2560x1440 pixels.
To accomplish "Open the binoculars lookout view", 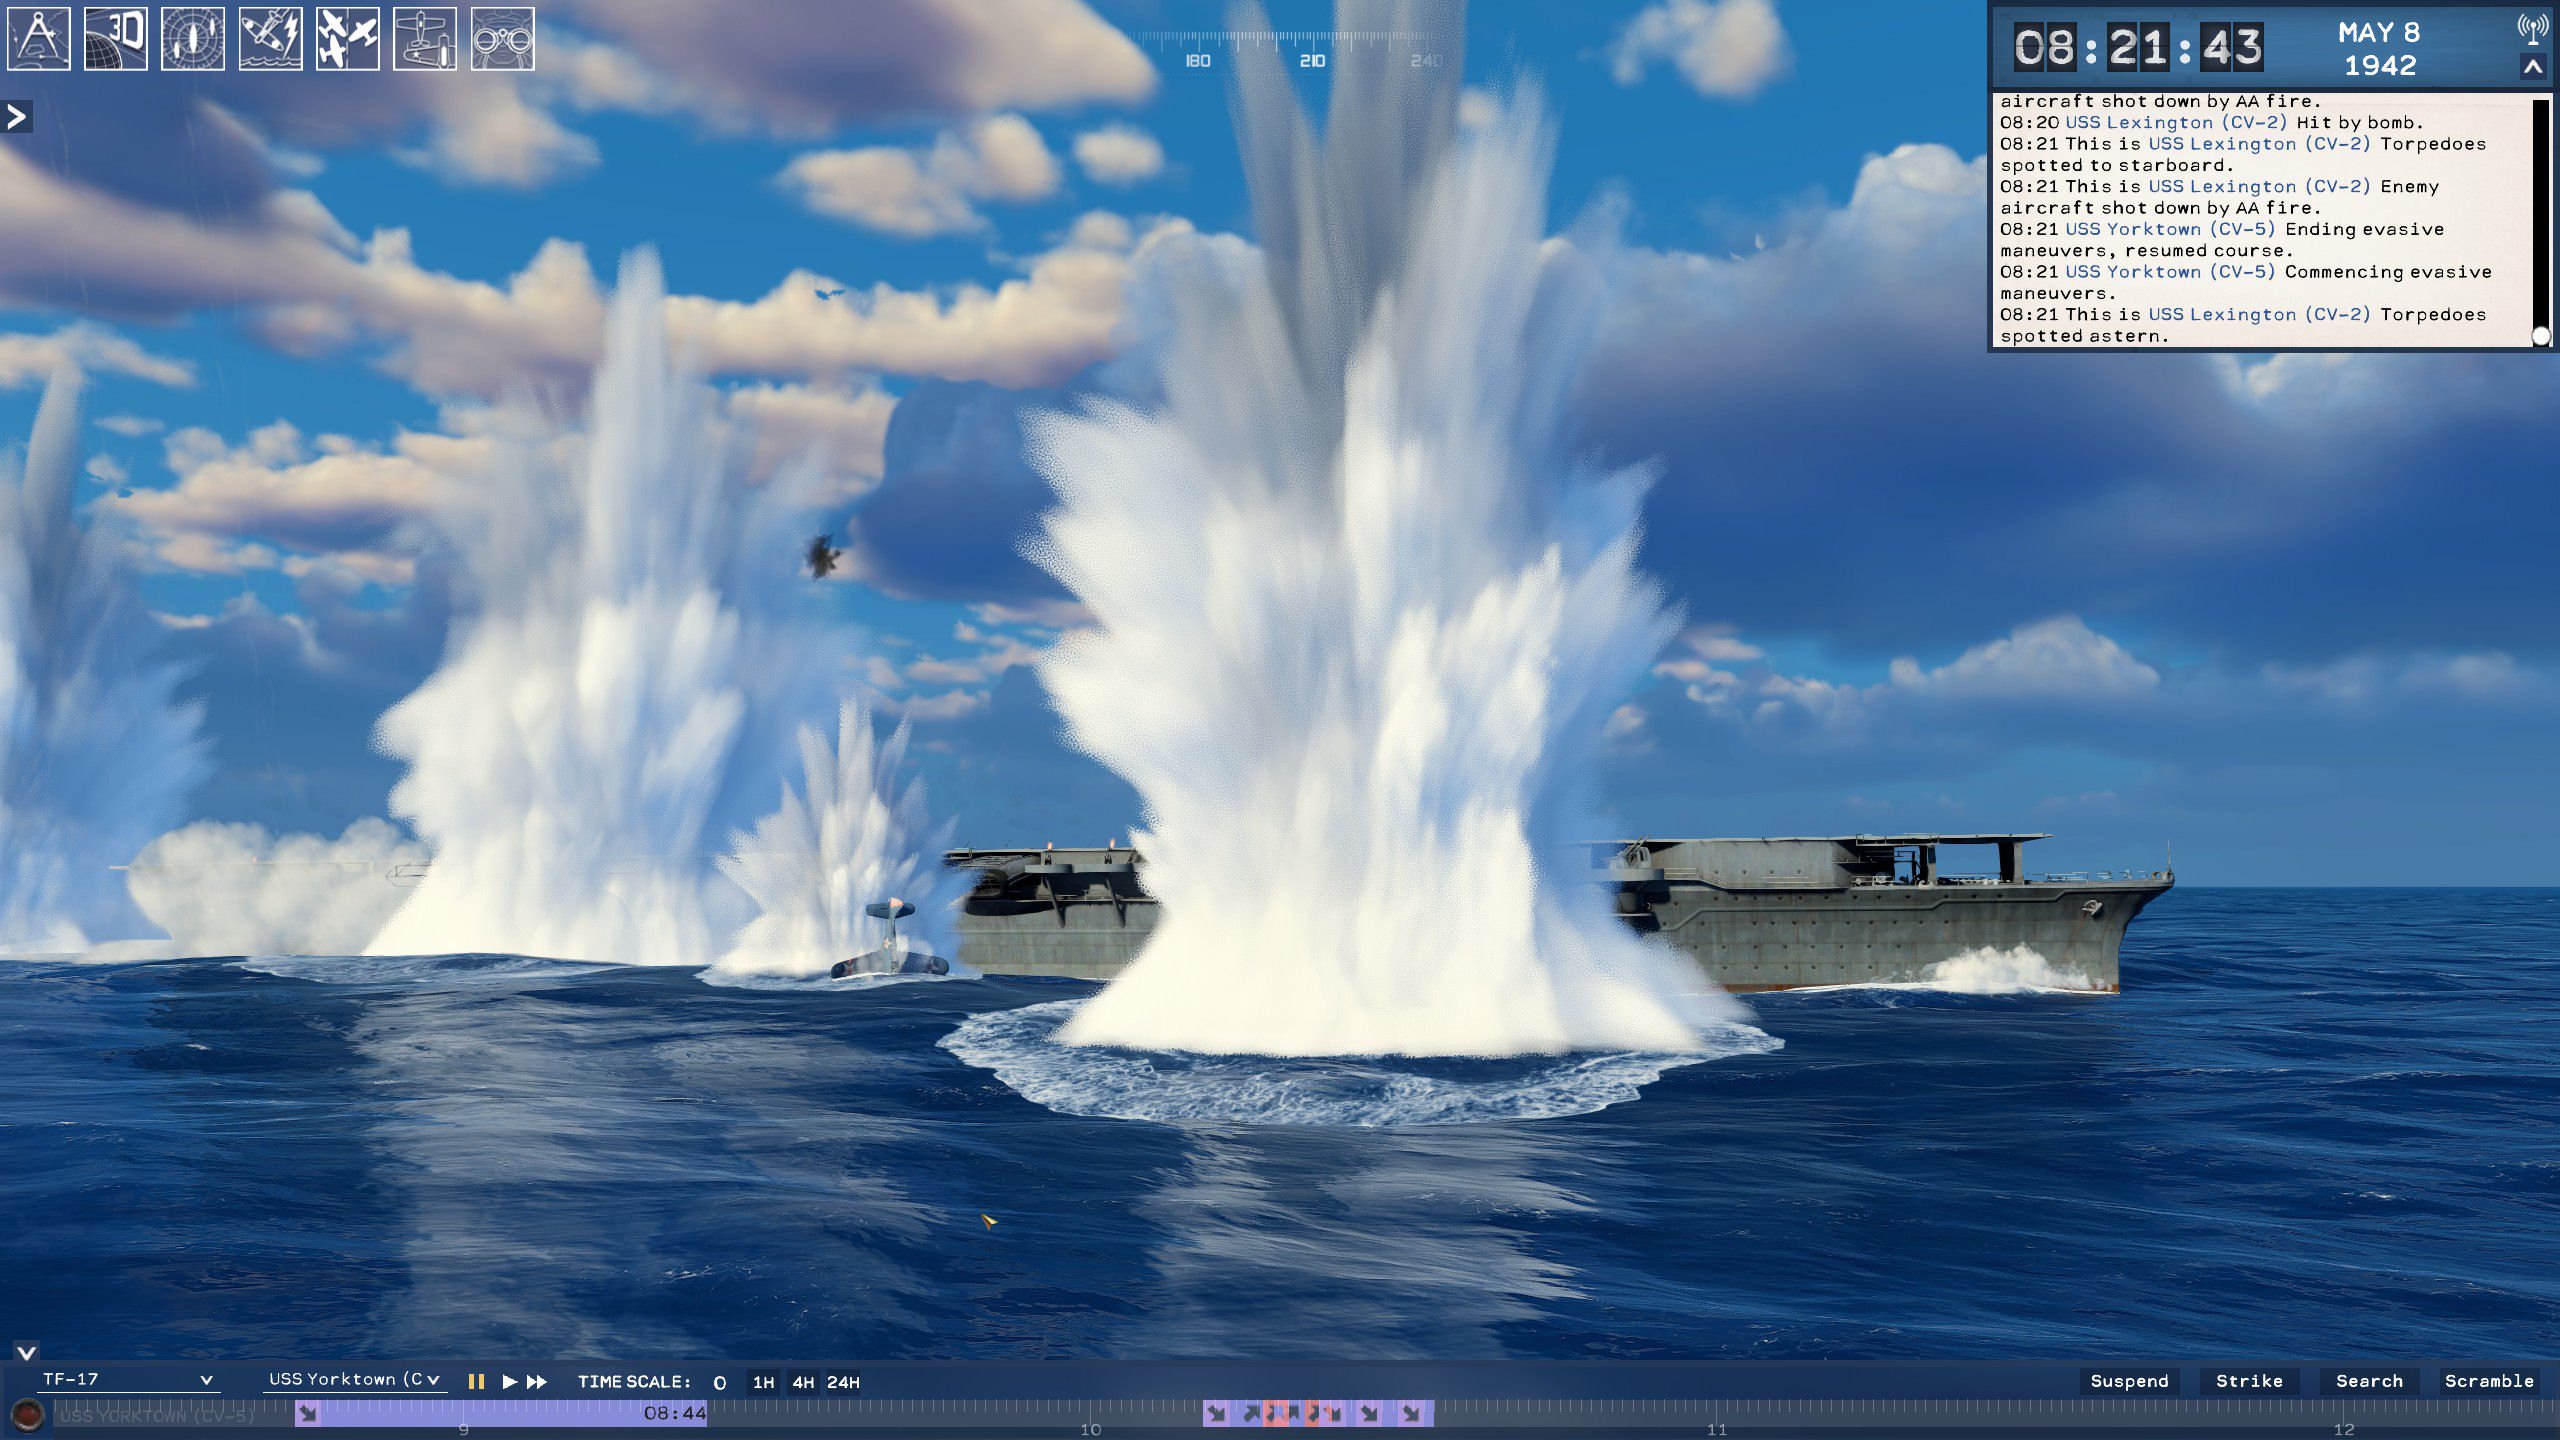I will tap(503, 39).
